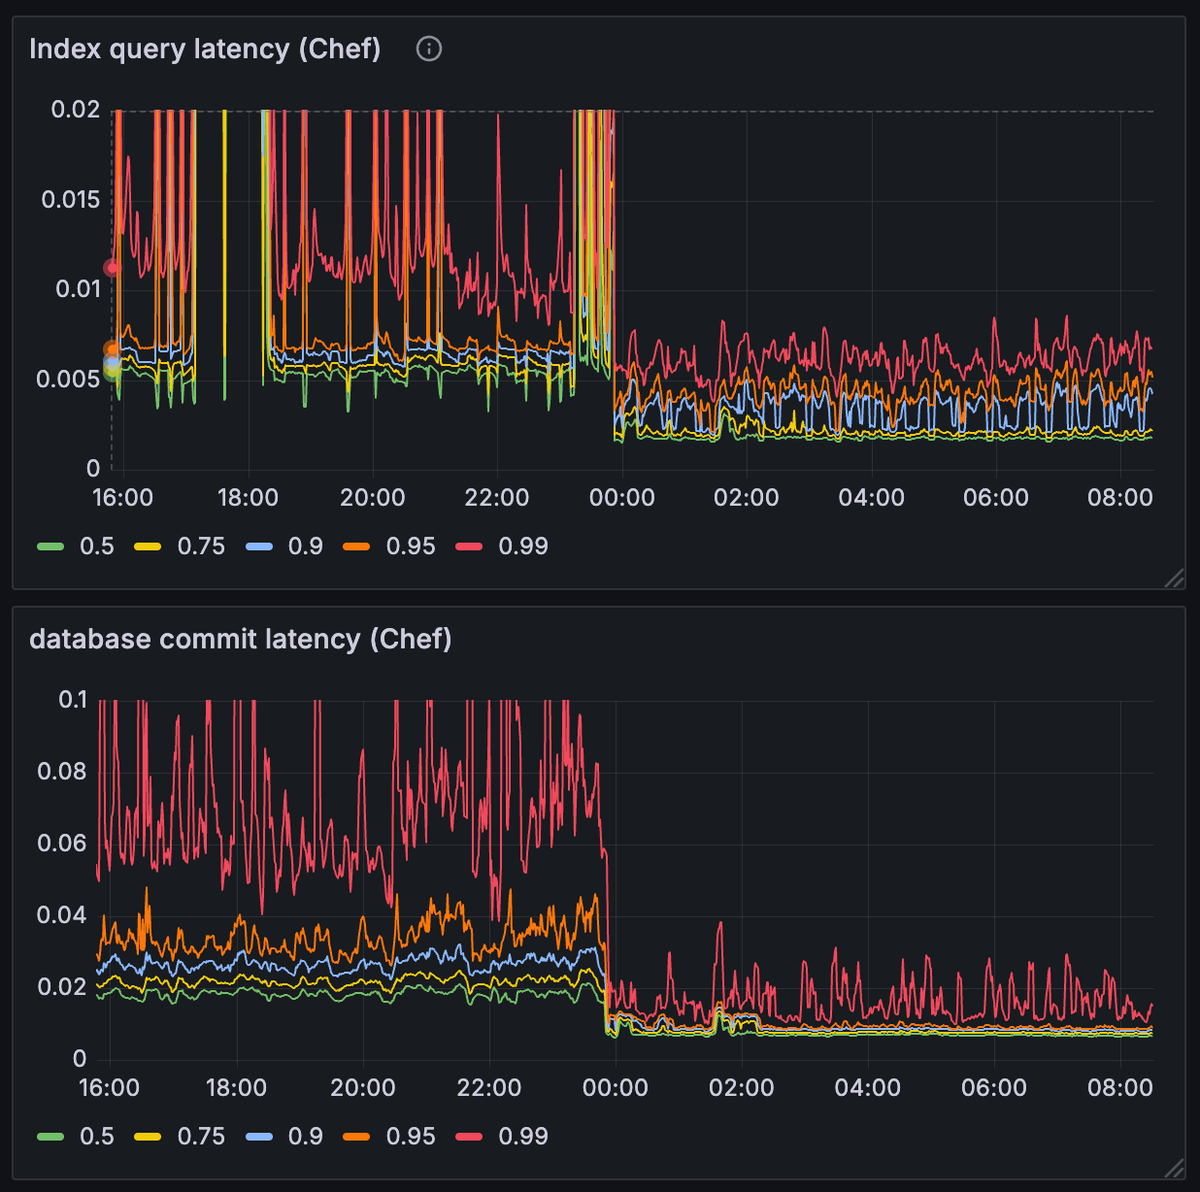
Task: Click 06:00 tick label on database commit chart
Action: click(994, 1088)
